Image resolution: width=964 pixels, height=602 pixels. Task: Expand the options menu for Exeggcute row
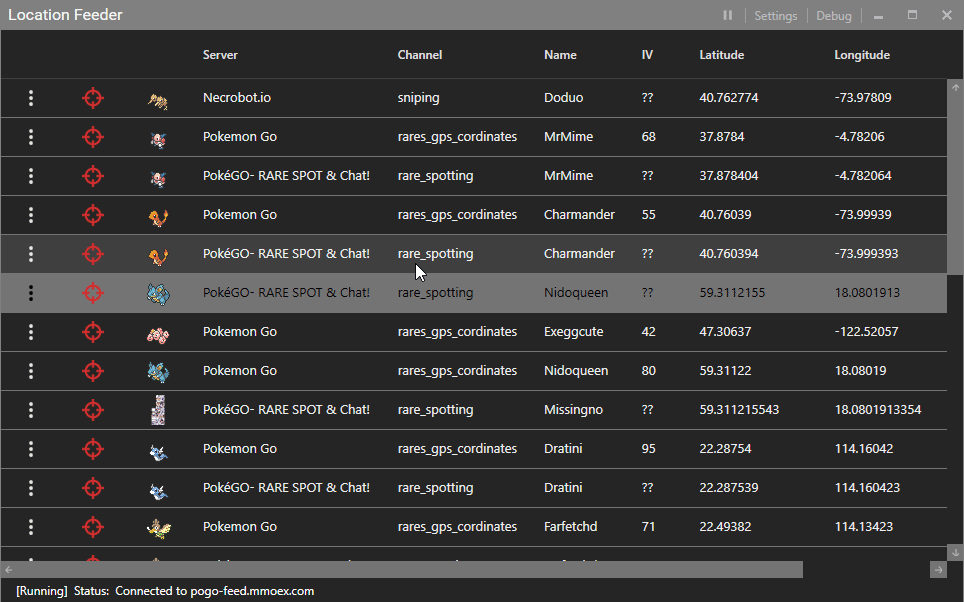click(31, 332)
